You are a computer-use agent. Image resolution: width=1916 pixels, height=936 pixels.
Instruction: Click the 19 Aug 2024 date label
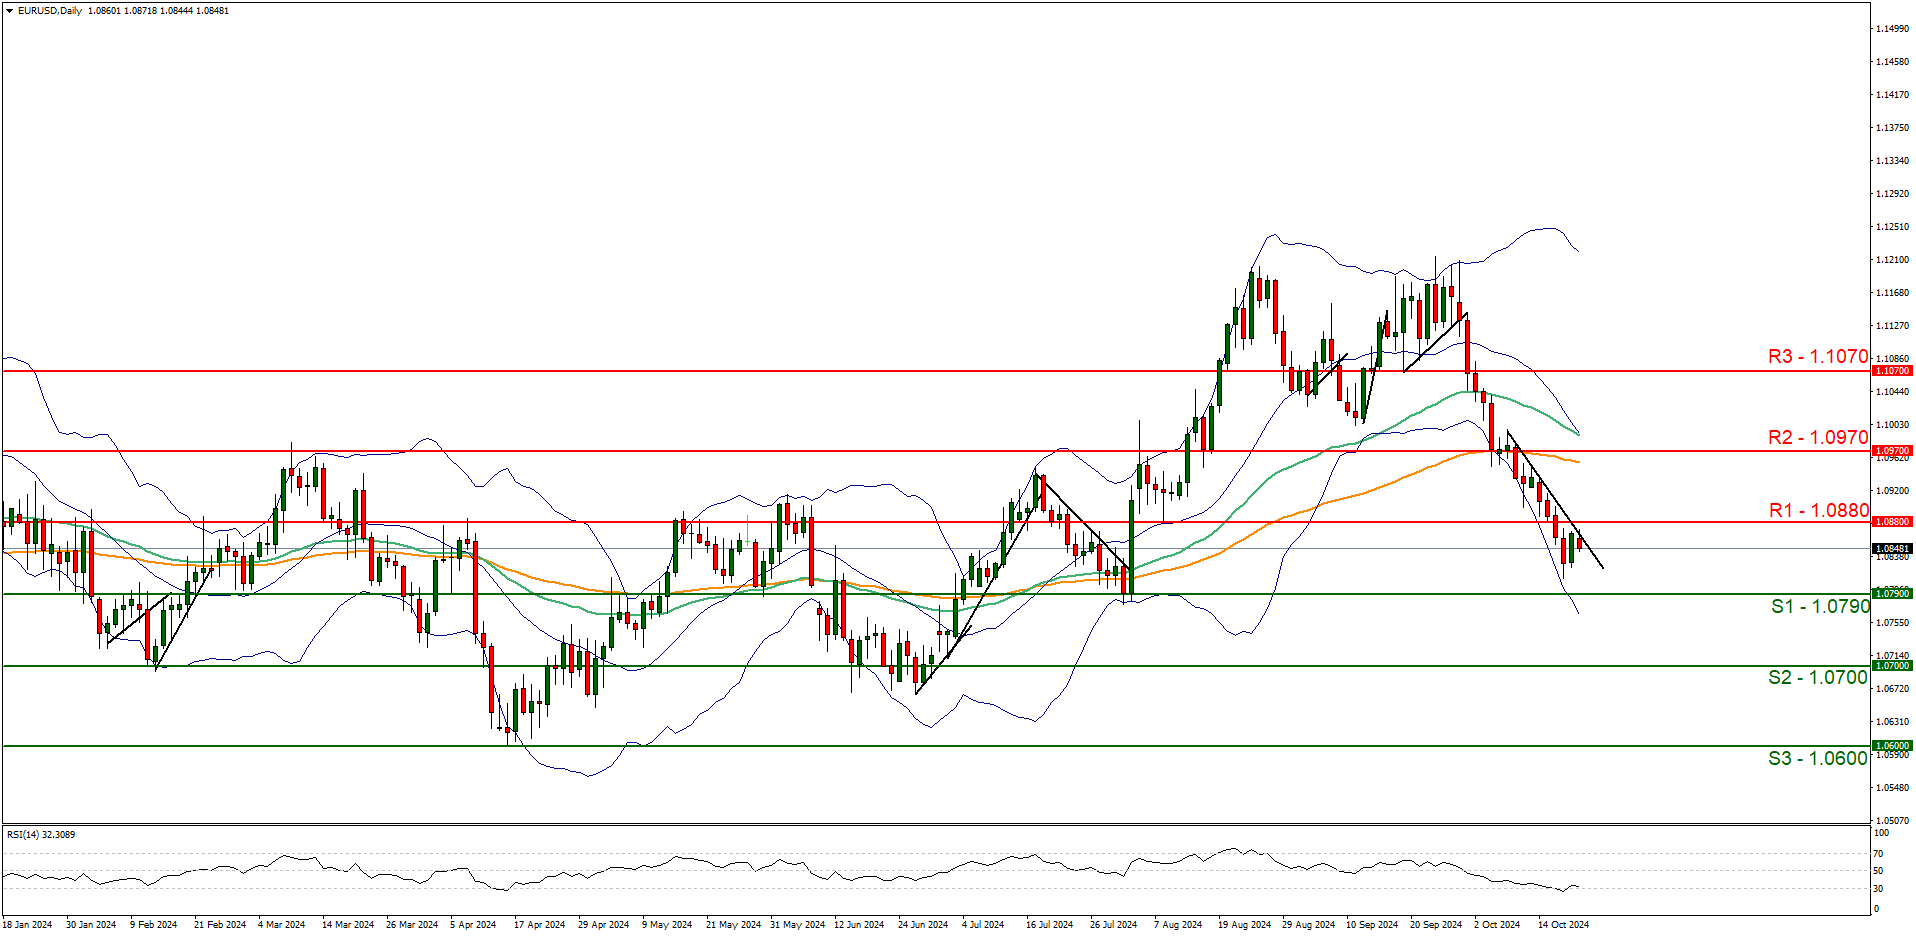click(1244, 925)
